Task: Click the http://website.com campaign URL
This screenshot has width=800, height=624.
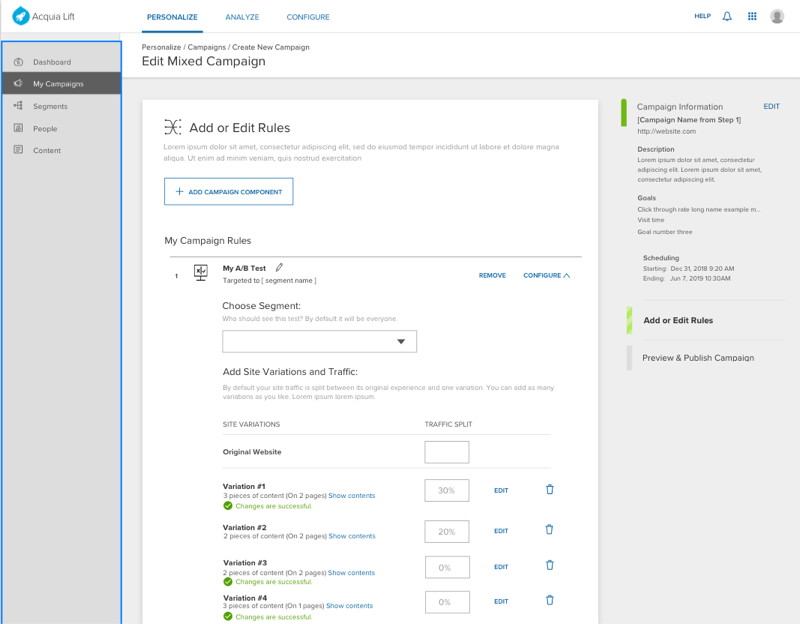Action: coord(666,131)
